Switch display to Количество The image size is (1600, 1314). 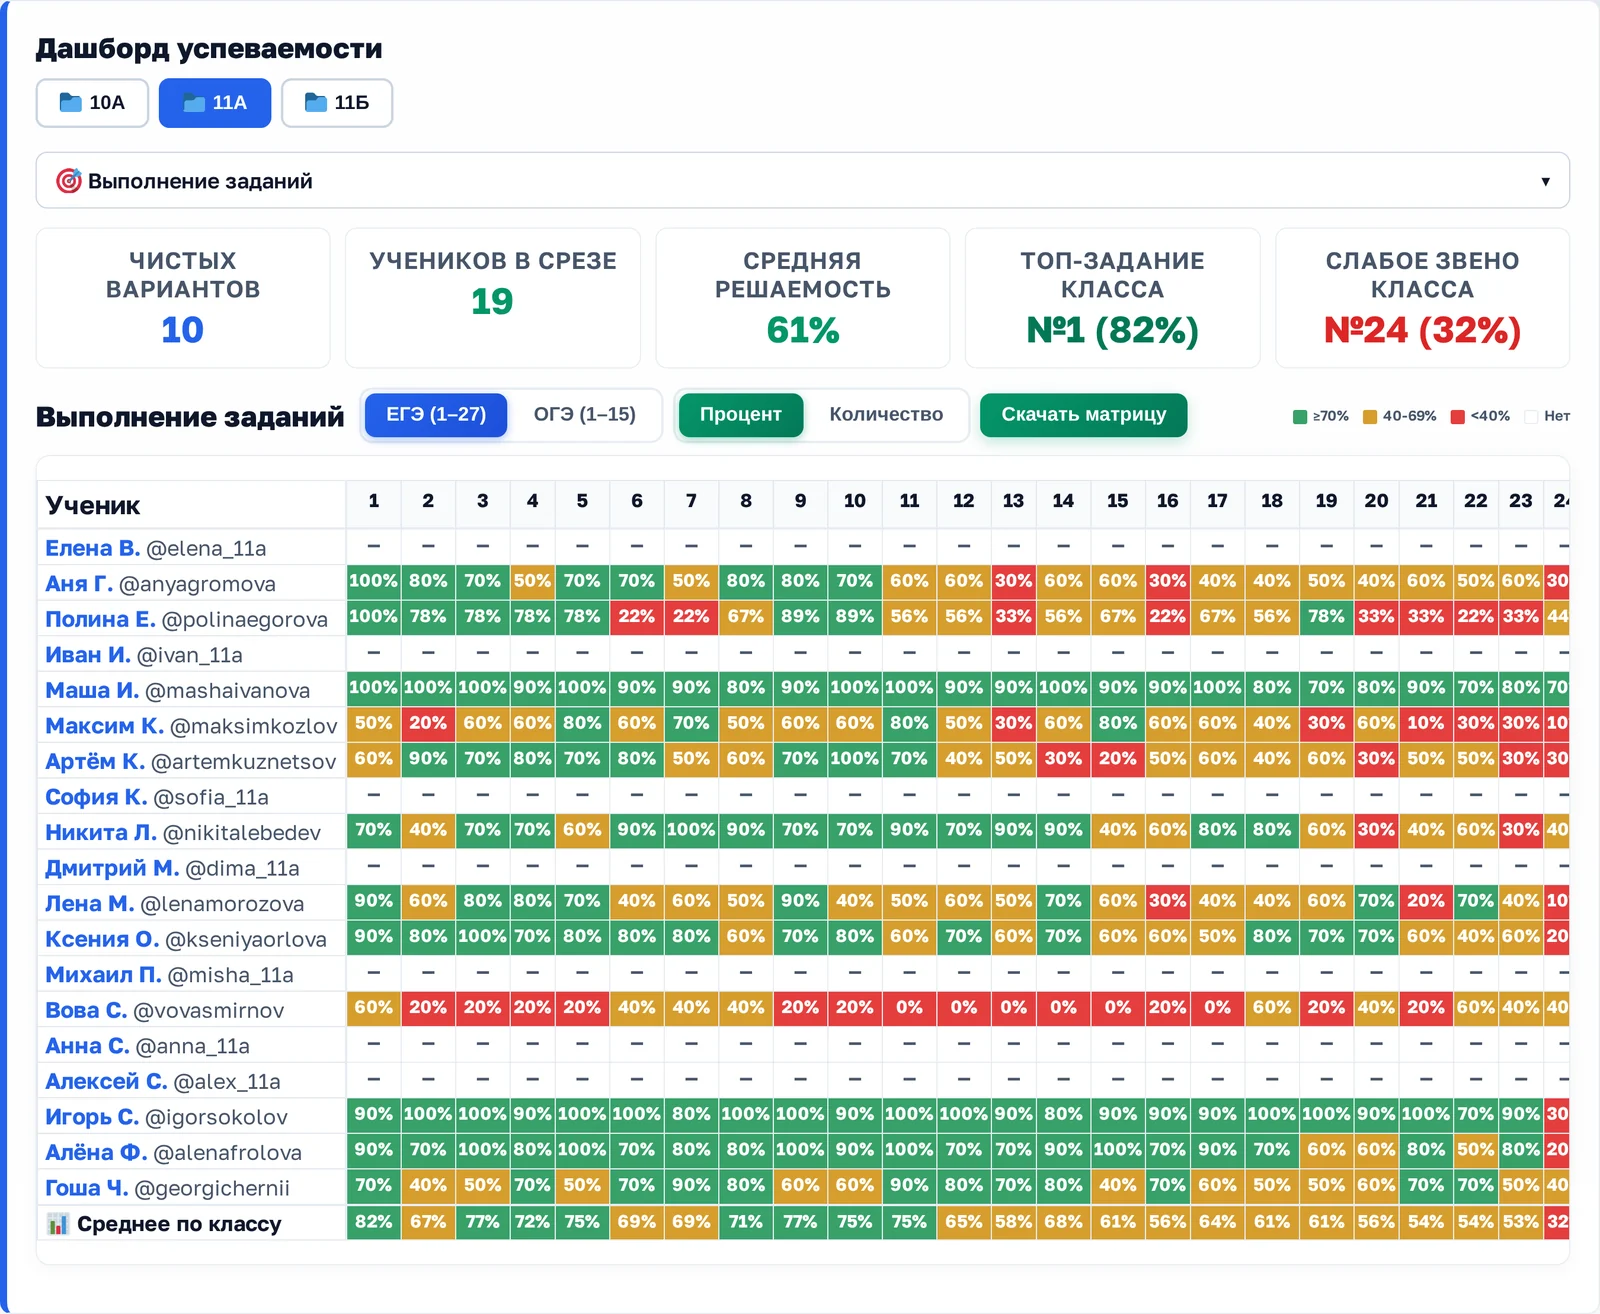pos(886,414)
